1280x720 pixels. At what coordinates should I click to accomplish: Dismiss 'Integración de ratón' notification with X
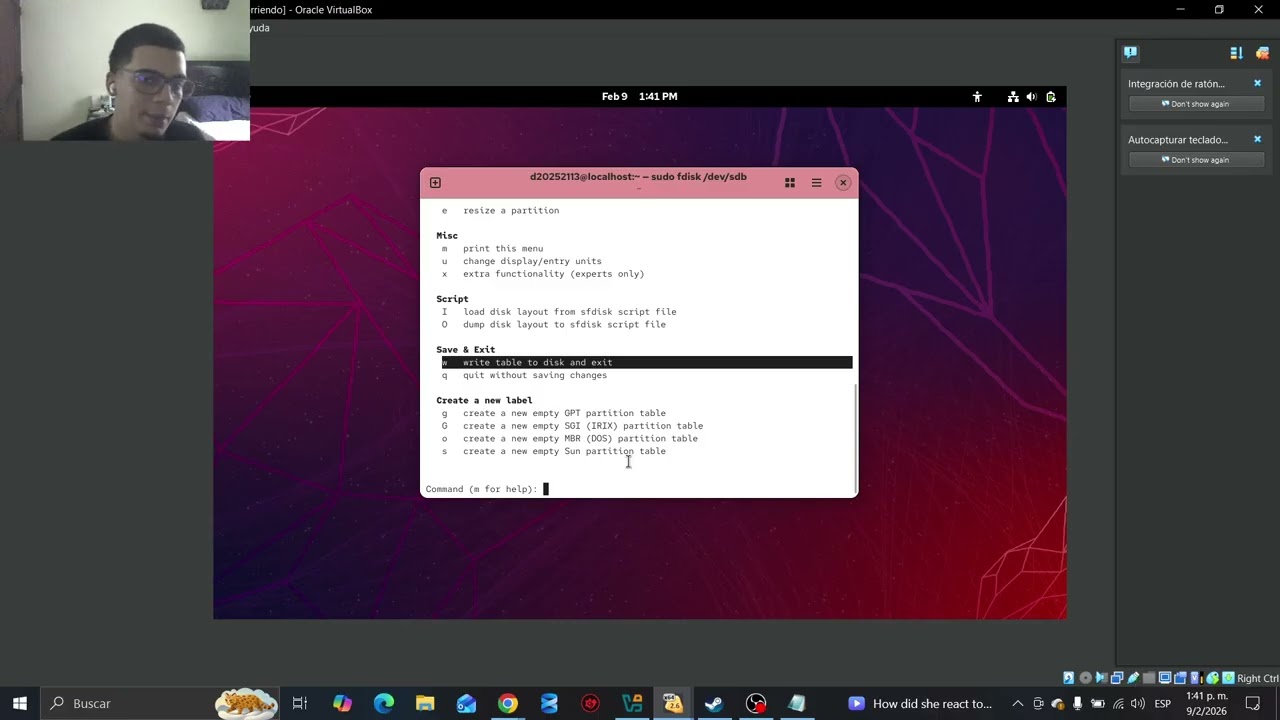[1258, 83]
